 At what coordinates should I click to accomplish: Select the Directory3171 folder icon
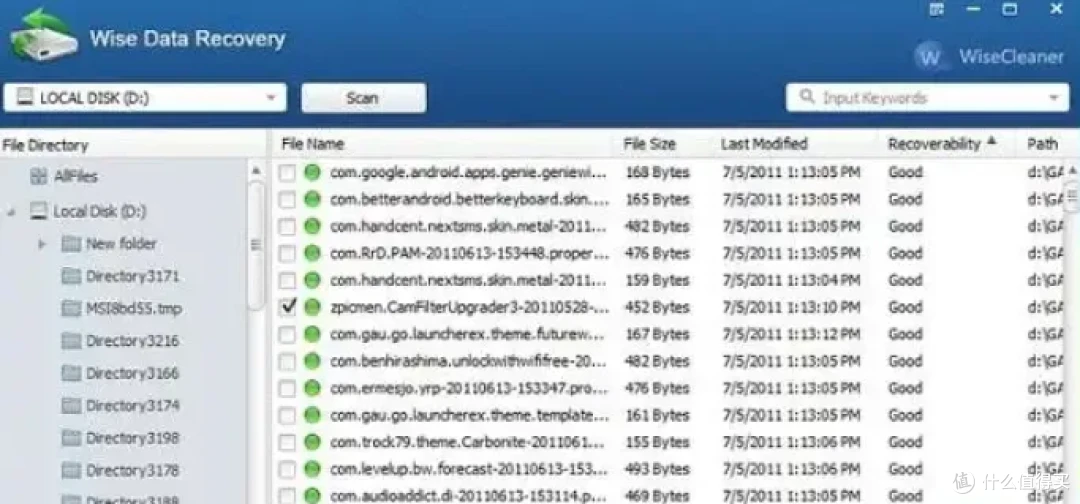coord(71,276)
